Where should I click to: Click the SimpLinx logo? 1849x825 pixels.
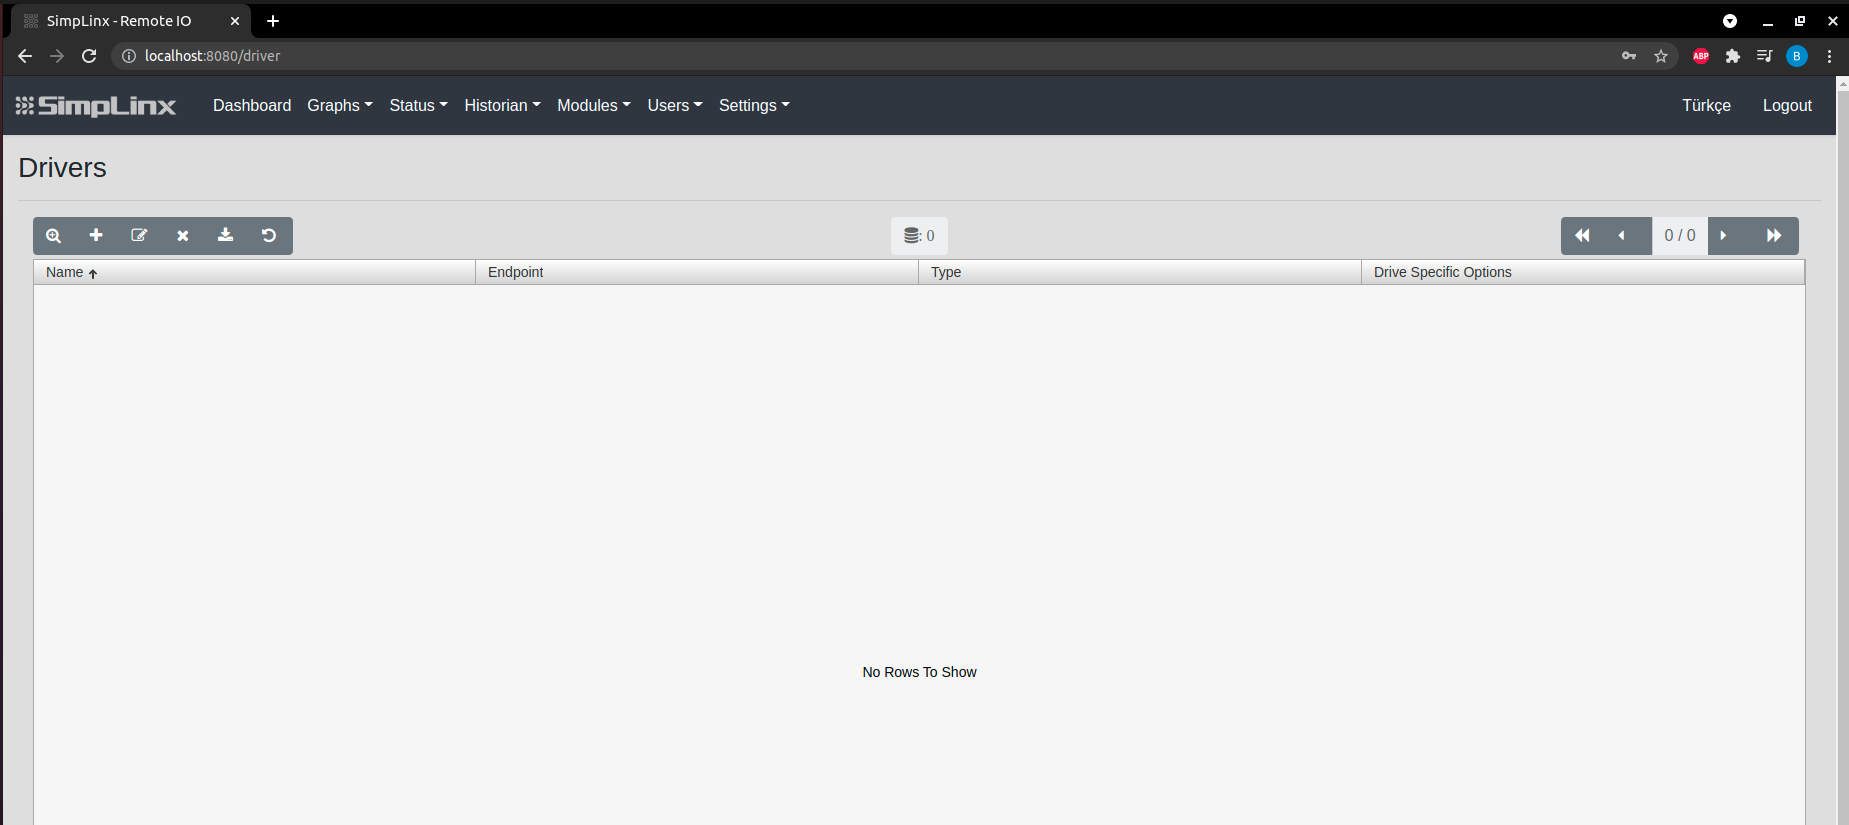[x=96, y=106]
